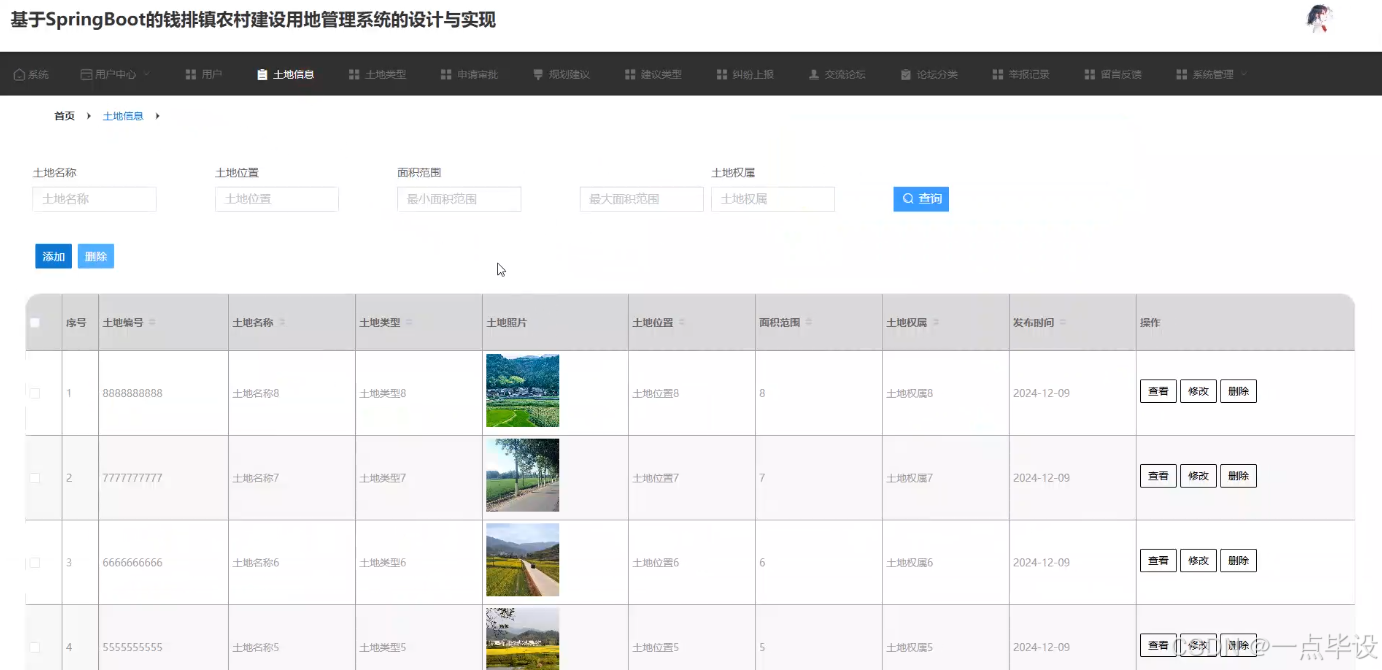Viewport: 1382px width, 670px height.
Task: Click the person icon for 交流论坛
Action: pyautogui.click(x=814, y=75)
